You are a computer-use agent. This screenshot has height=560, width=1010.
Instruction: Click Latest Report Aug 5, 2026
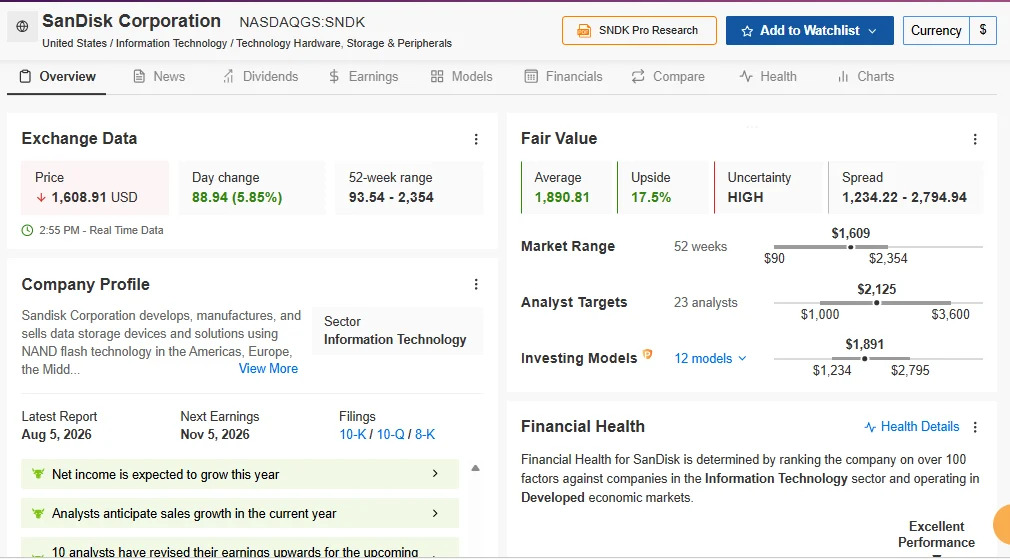coord(59,425)
